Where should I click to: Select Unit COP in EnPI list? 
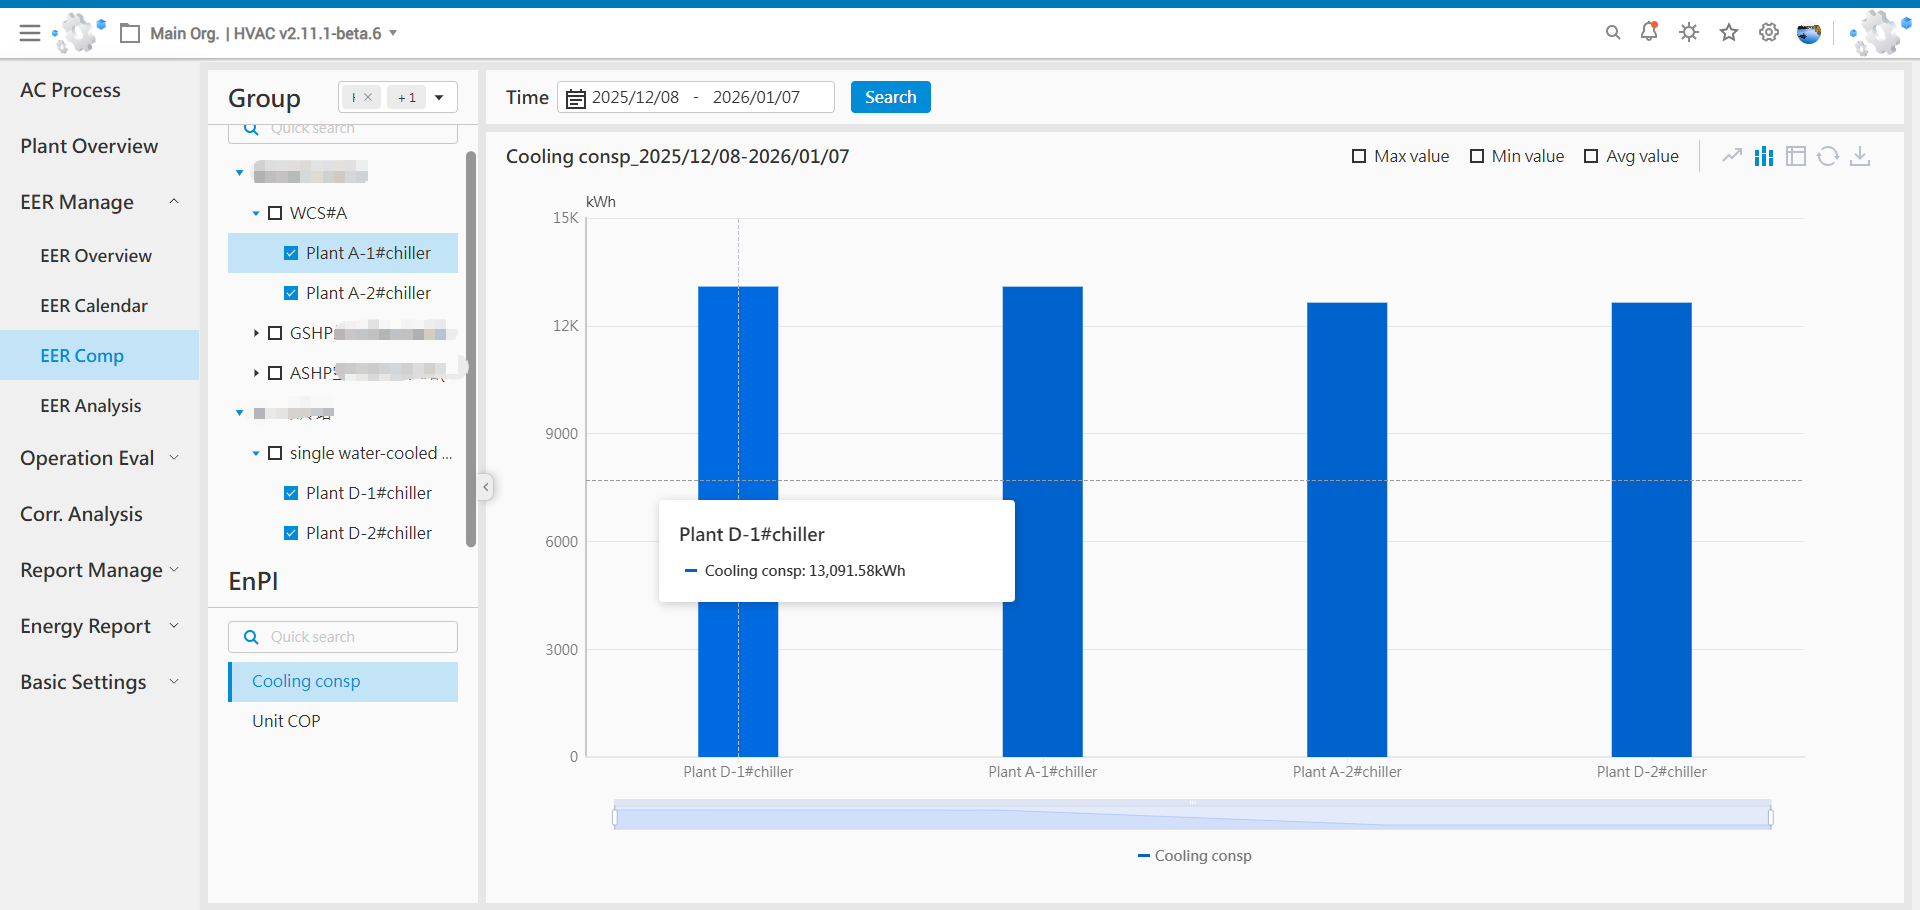pyautogui.click(x=286, y=721)
